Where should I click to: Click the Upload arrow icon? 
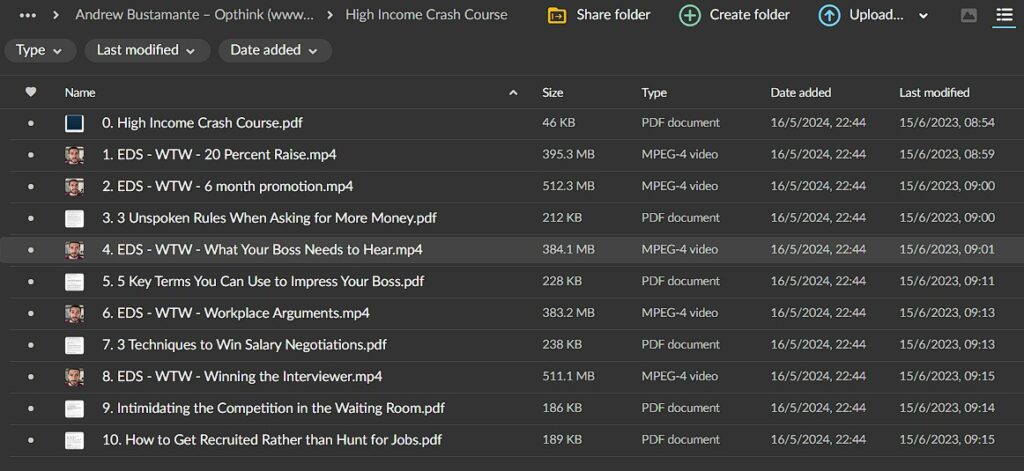pos(829,15)
